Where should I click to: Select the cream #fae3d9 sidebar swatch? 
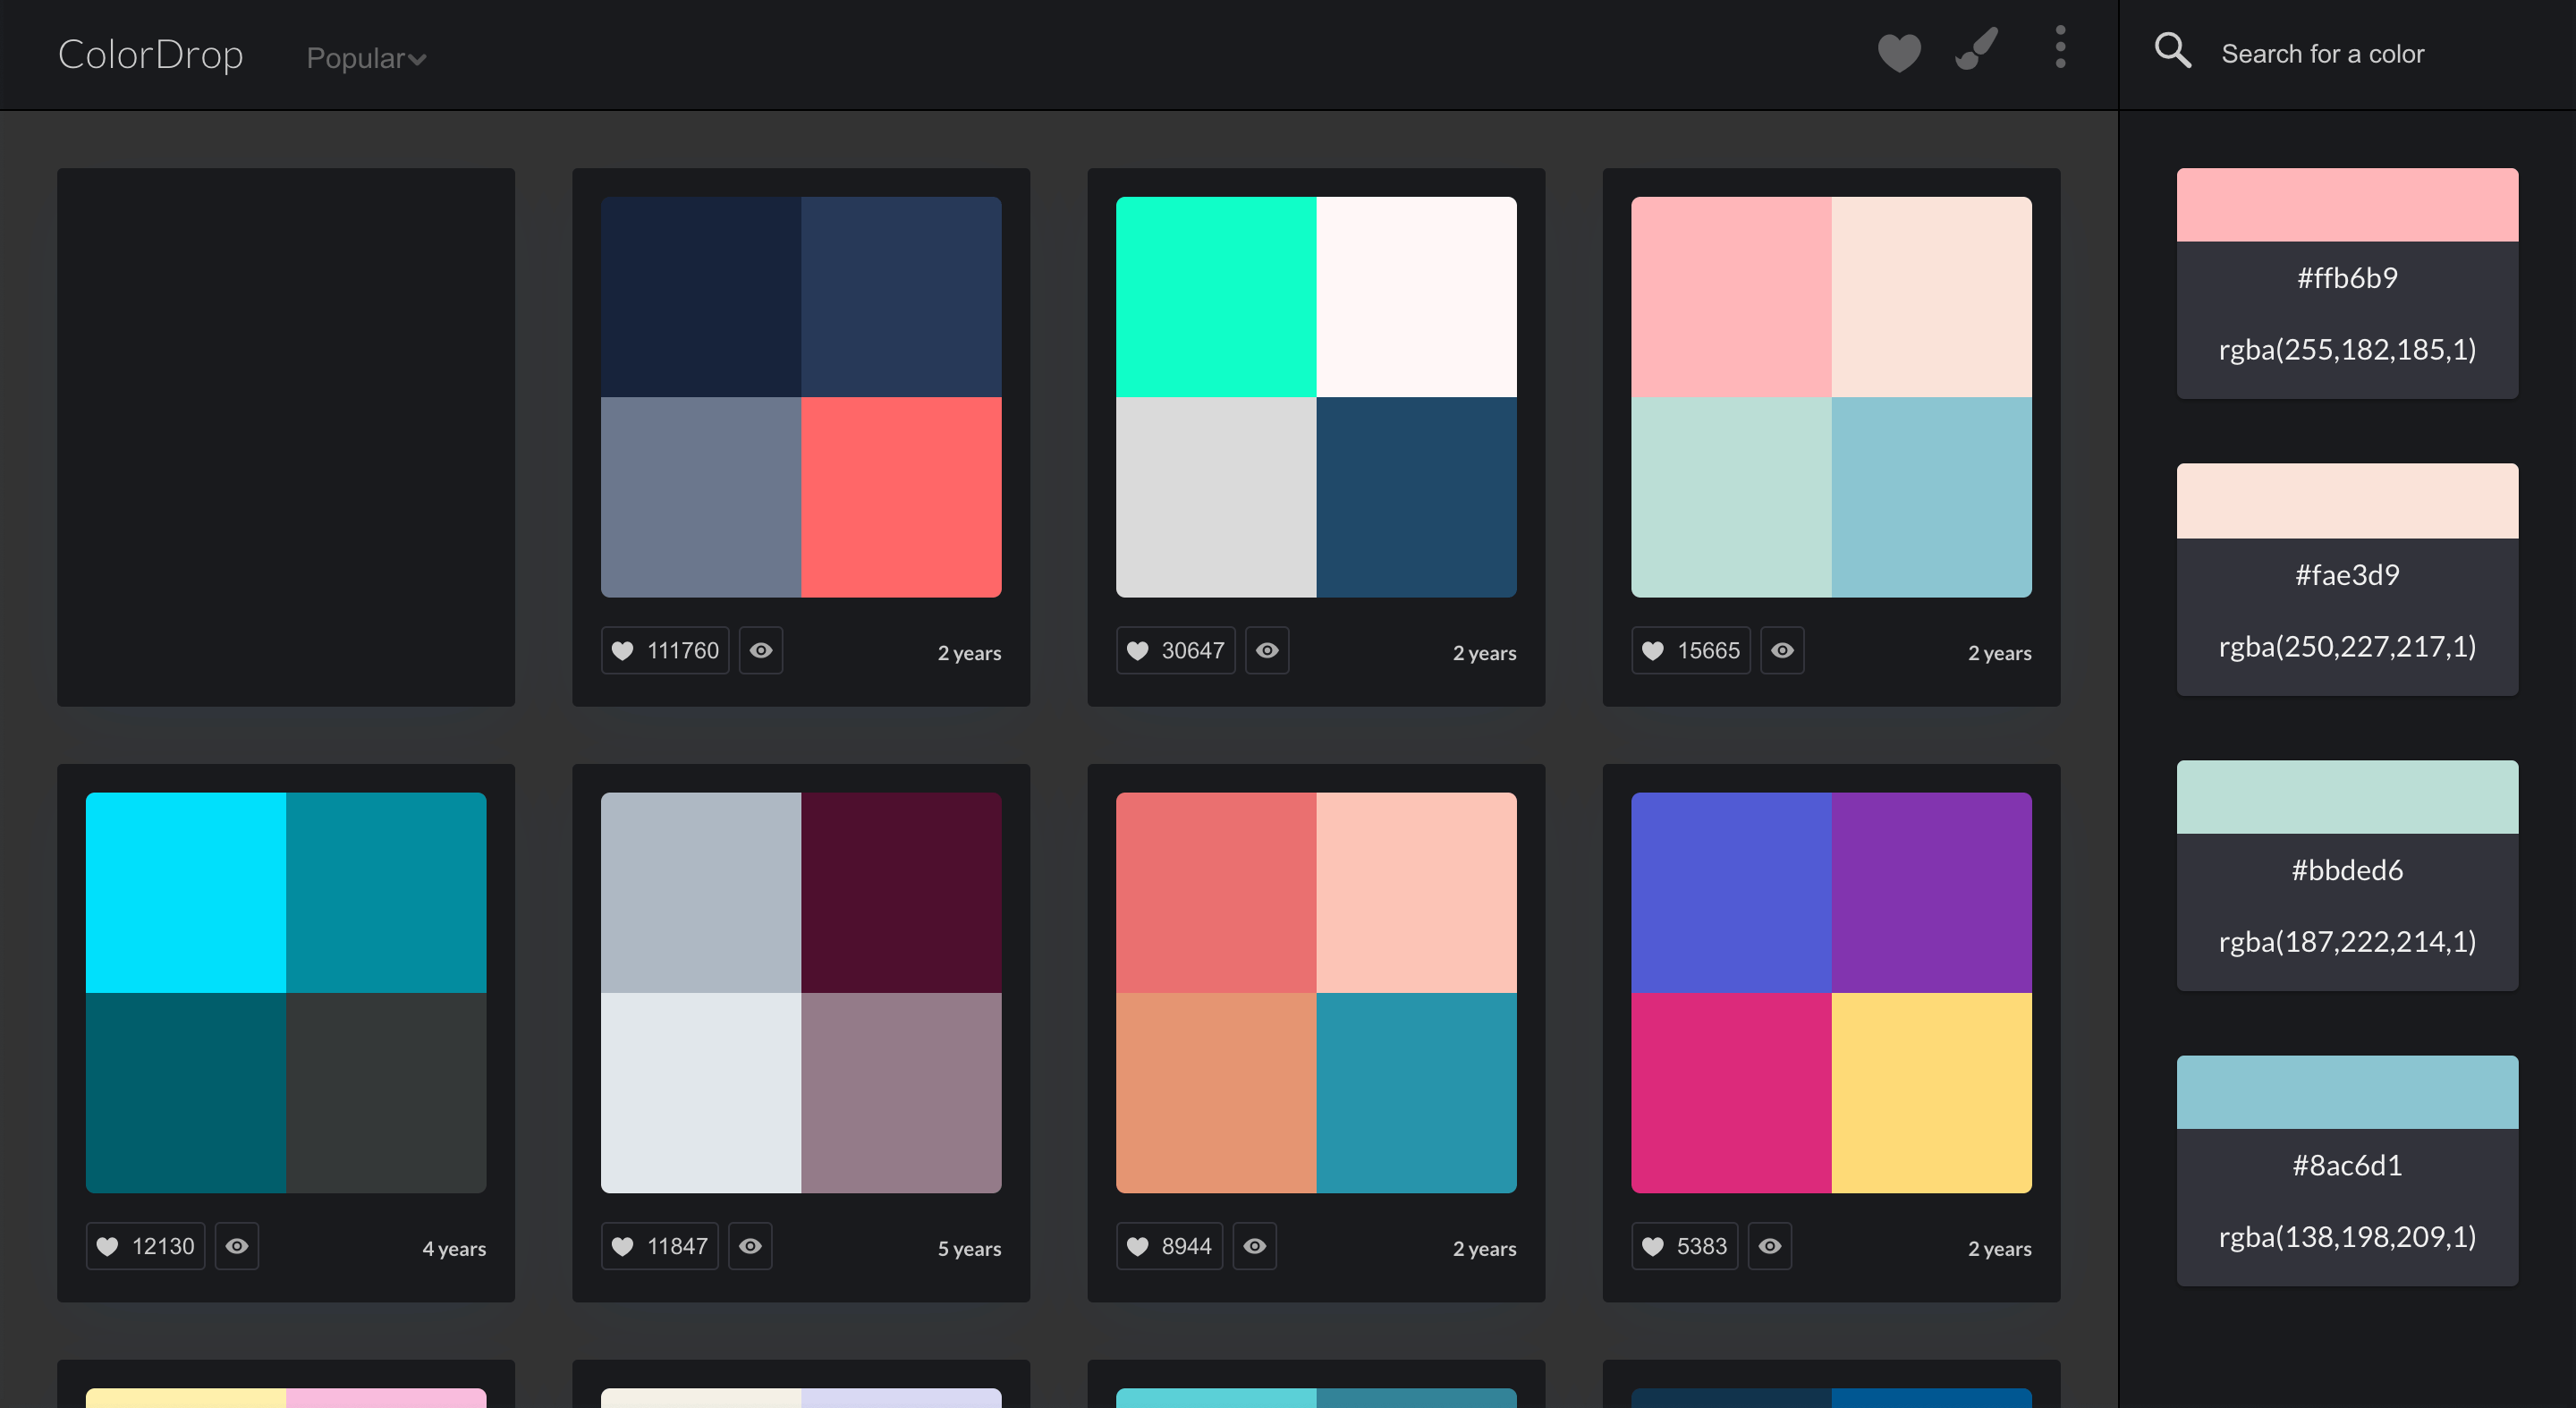click(2347, 501)
